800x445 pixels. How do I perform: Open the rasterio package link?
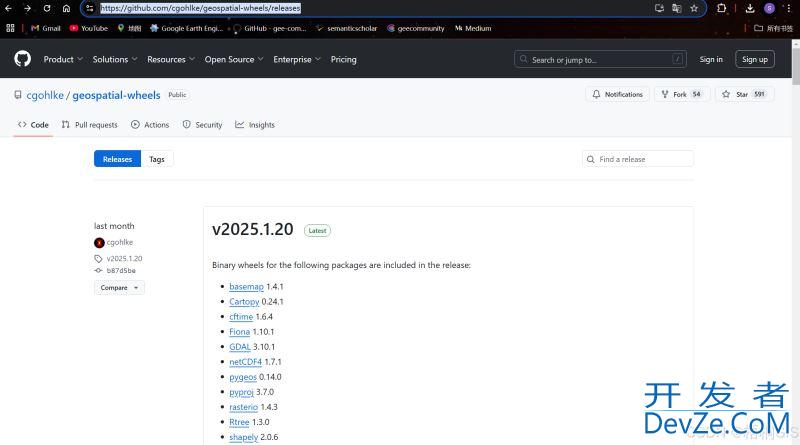coord(243,407)
